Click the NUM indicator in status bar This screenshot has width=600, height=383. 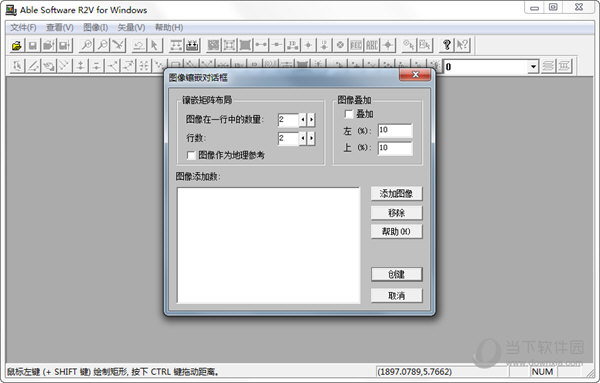coord(542,372)
